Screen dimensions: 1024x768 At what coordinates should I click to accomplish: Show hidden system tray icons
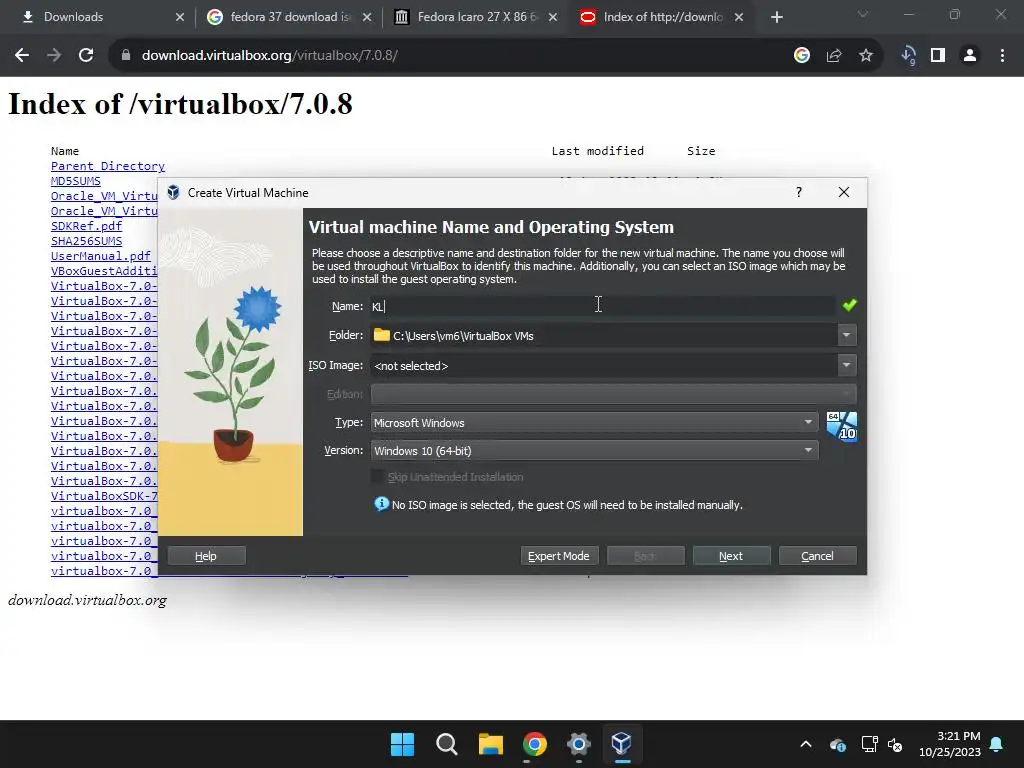click(x=806, y=744)
